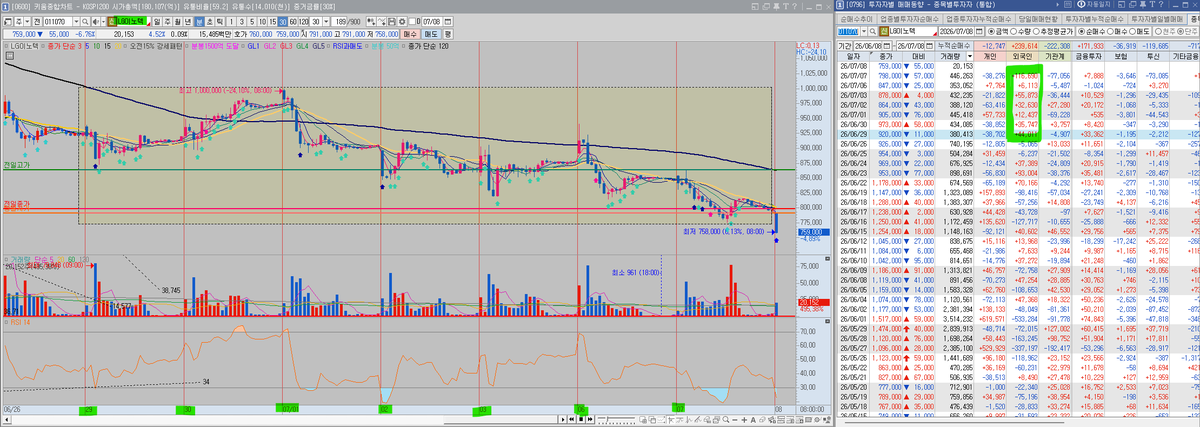
Task: Choose the 10-minute interval button
Action: (262, 21)
